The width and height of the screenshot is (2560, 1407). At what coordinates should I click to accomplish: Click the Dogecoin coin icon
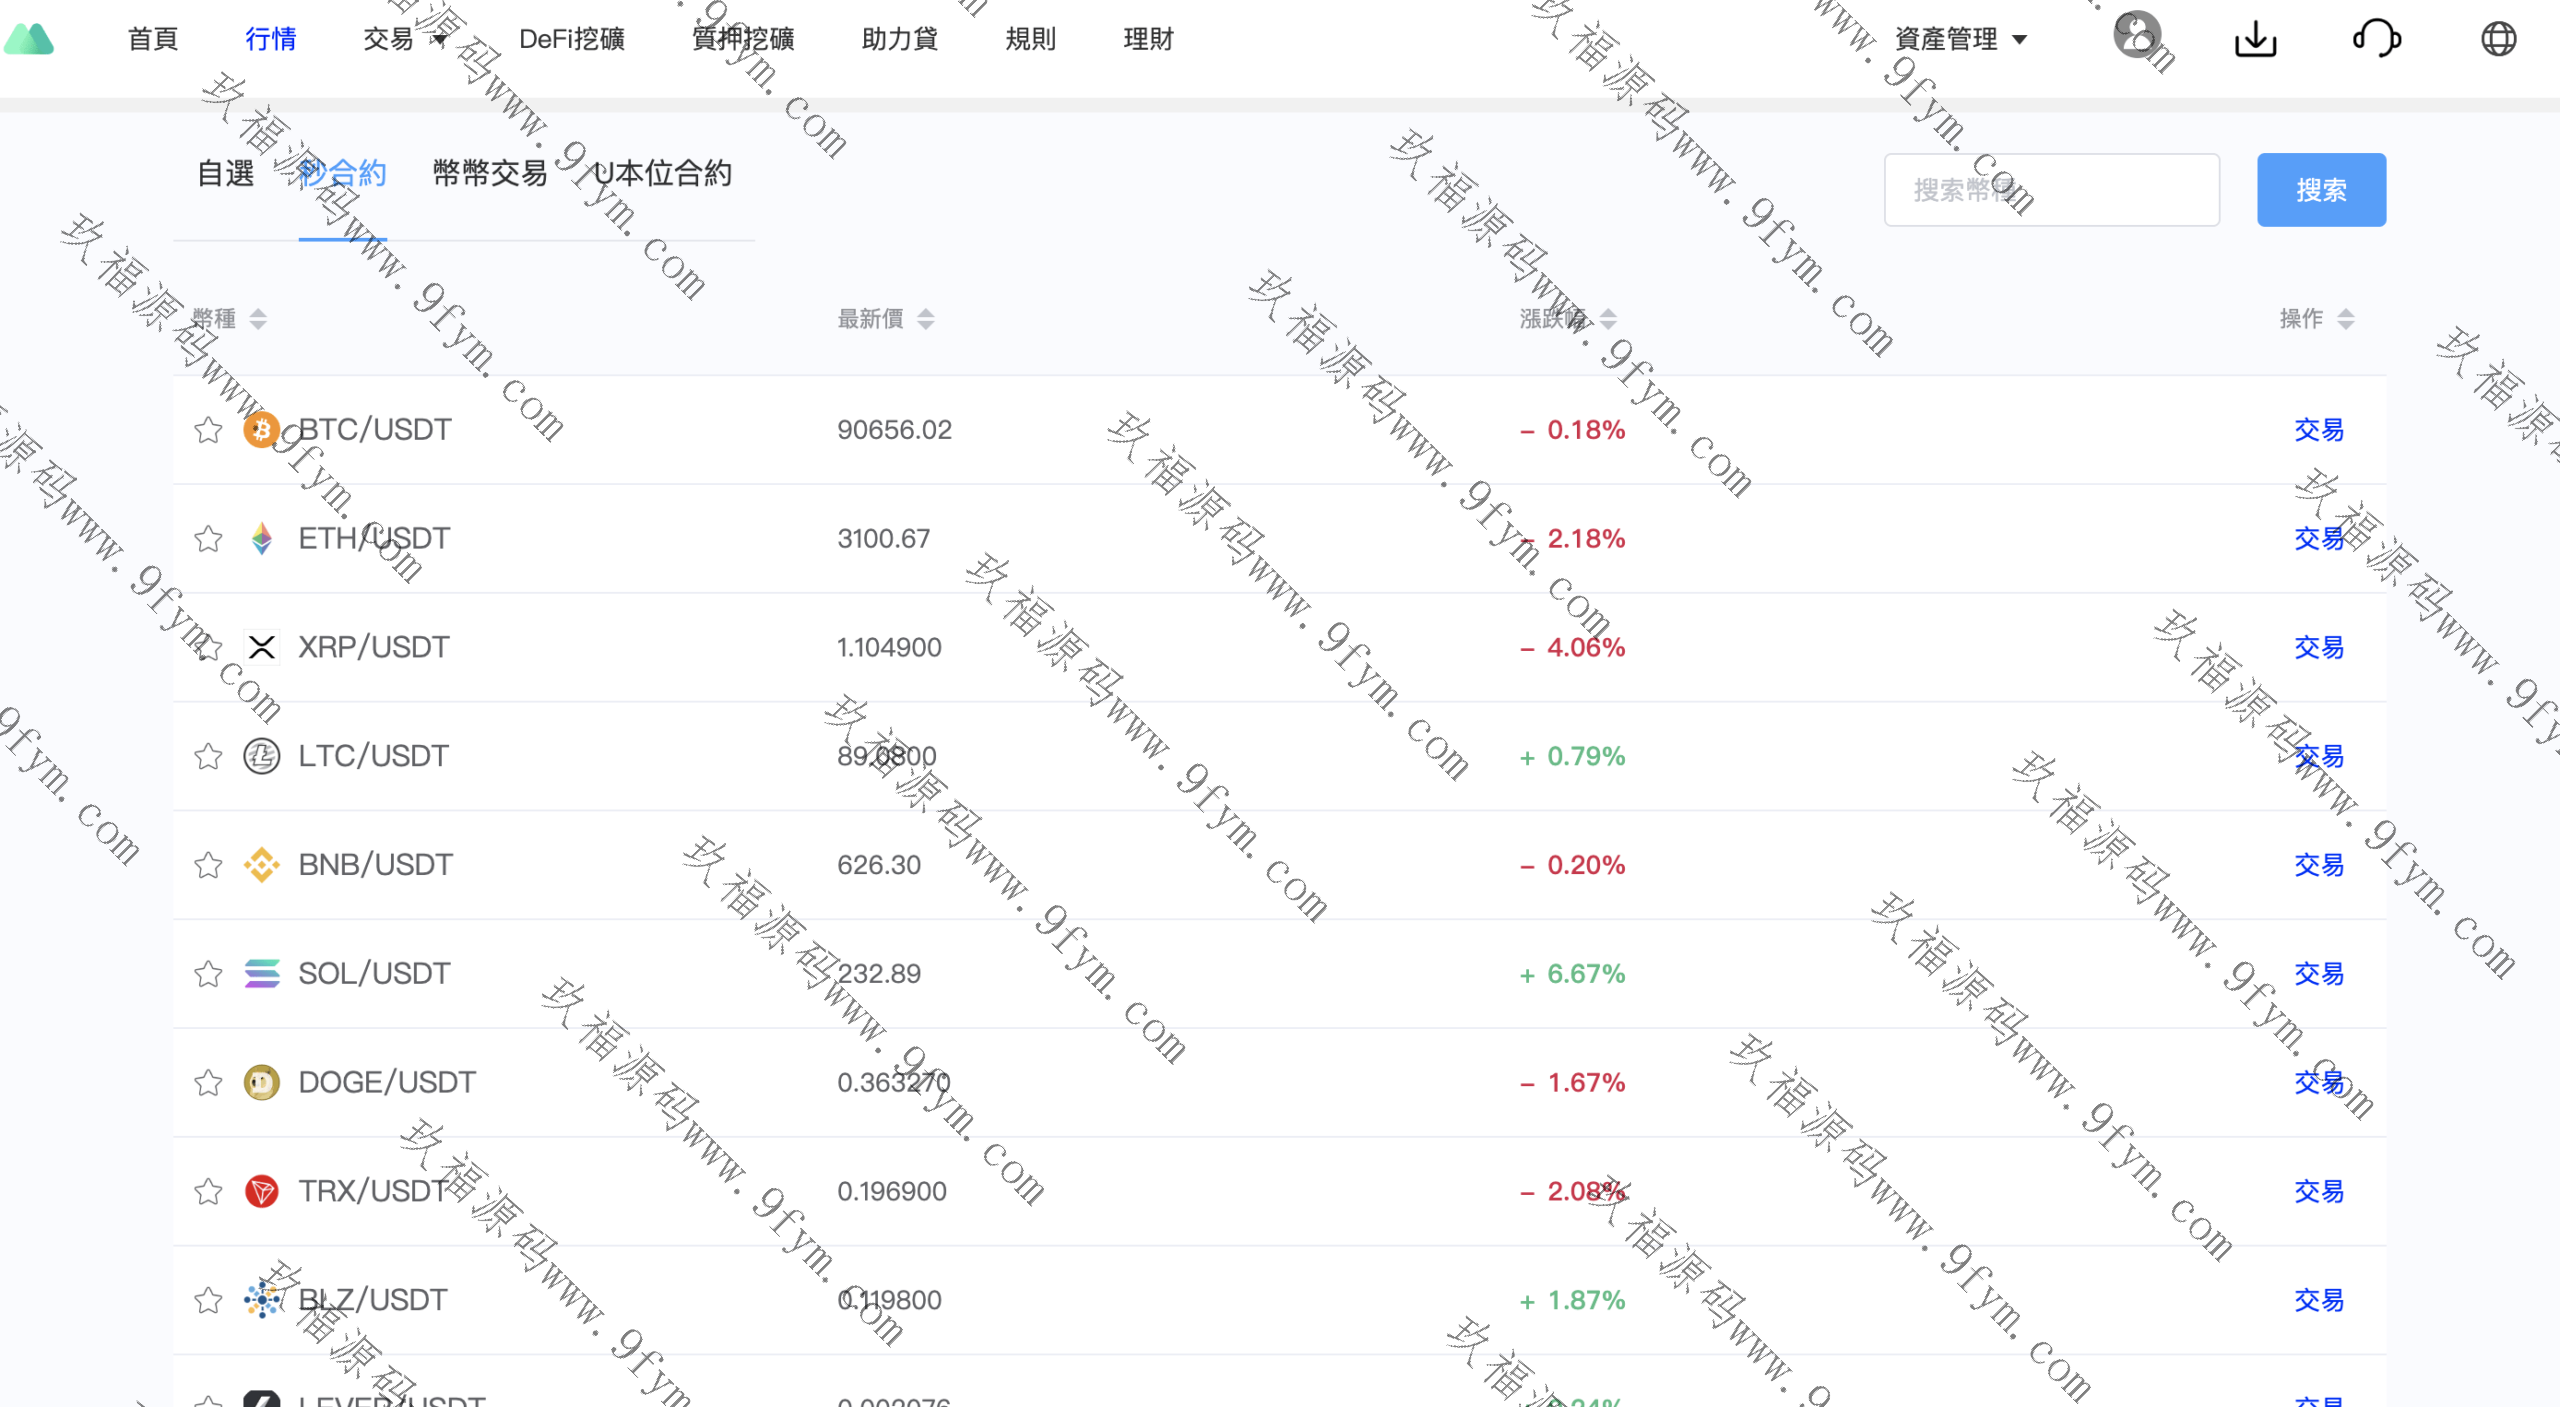coord(261,1082)
